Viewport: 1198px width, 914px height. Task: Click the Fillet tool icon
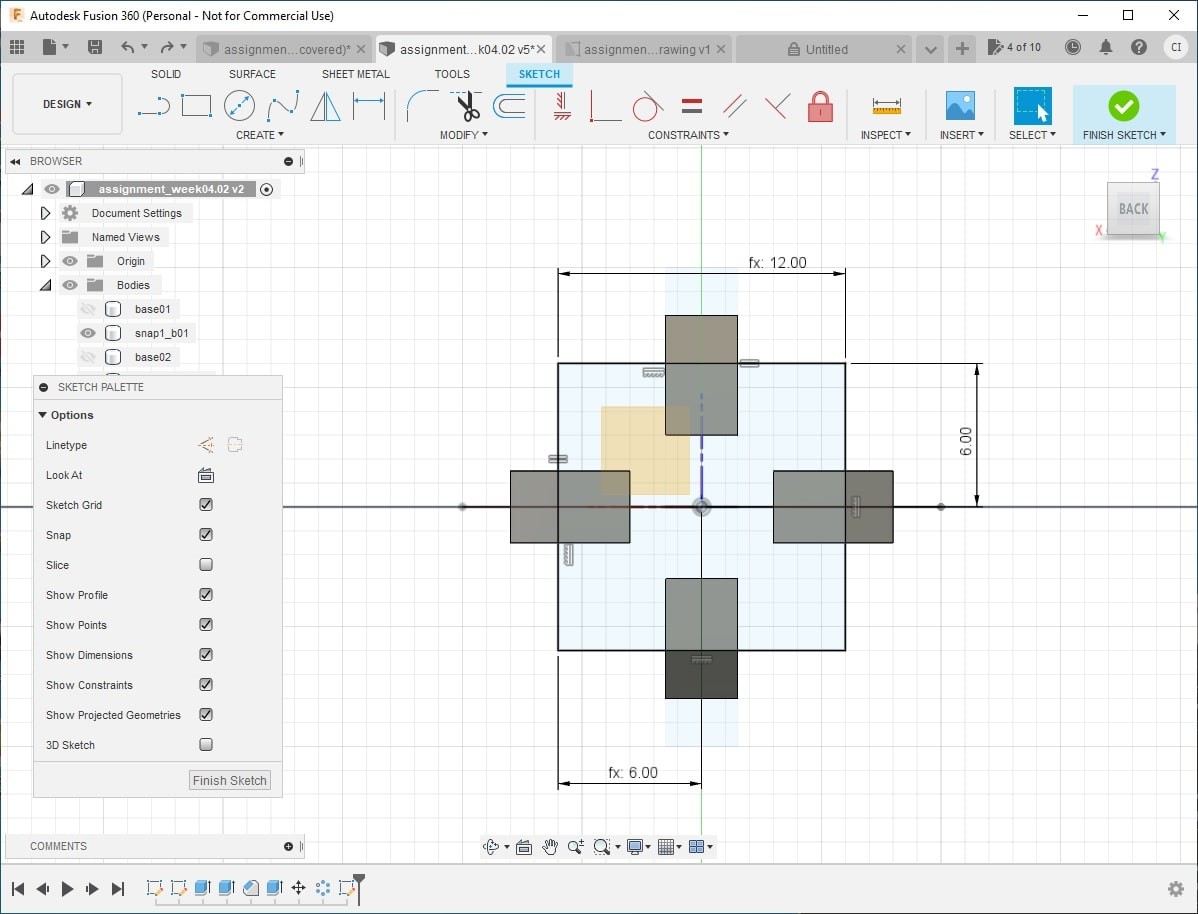pos(423,106)
